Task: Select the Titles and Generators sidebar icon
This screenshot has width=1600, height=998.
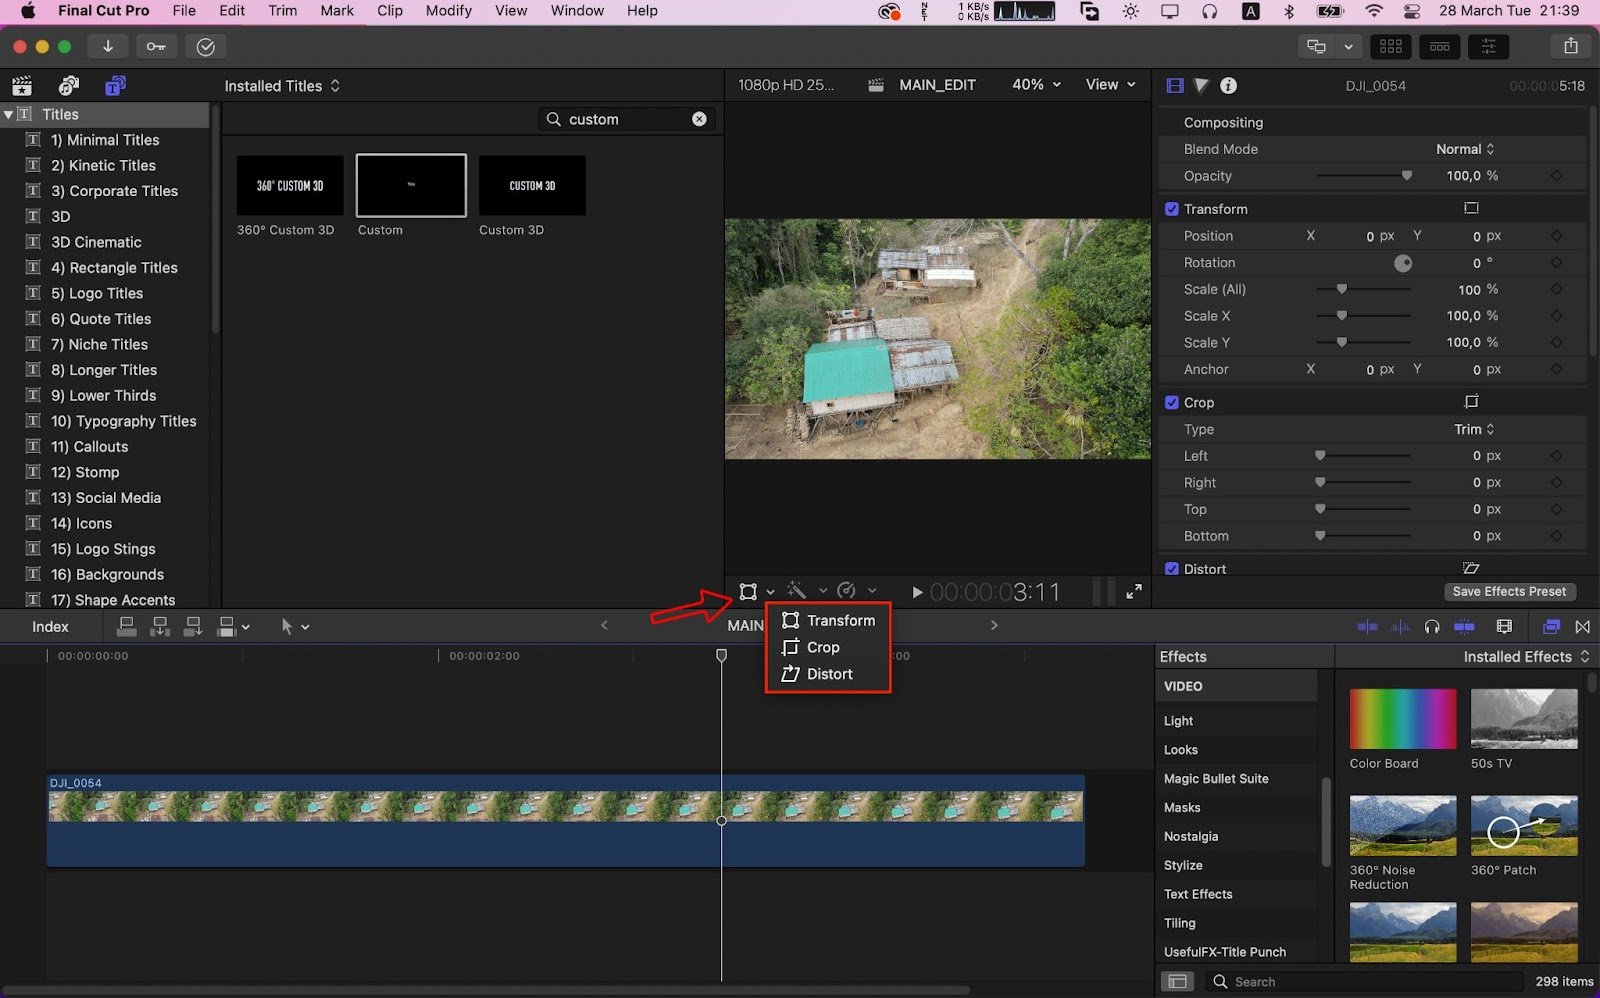Action: pyautogui.click(x=115, y=85)
